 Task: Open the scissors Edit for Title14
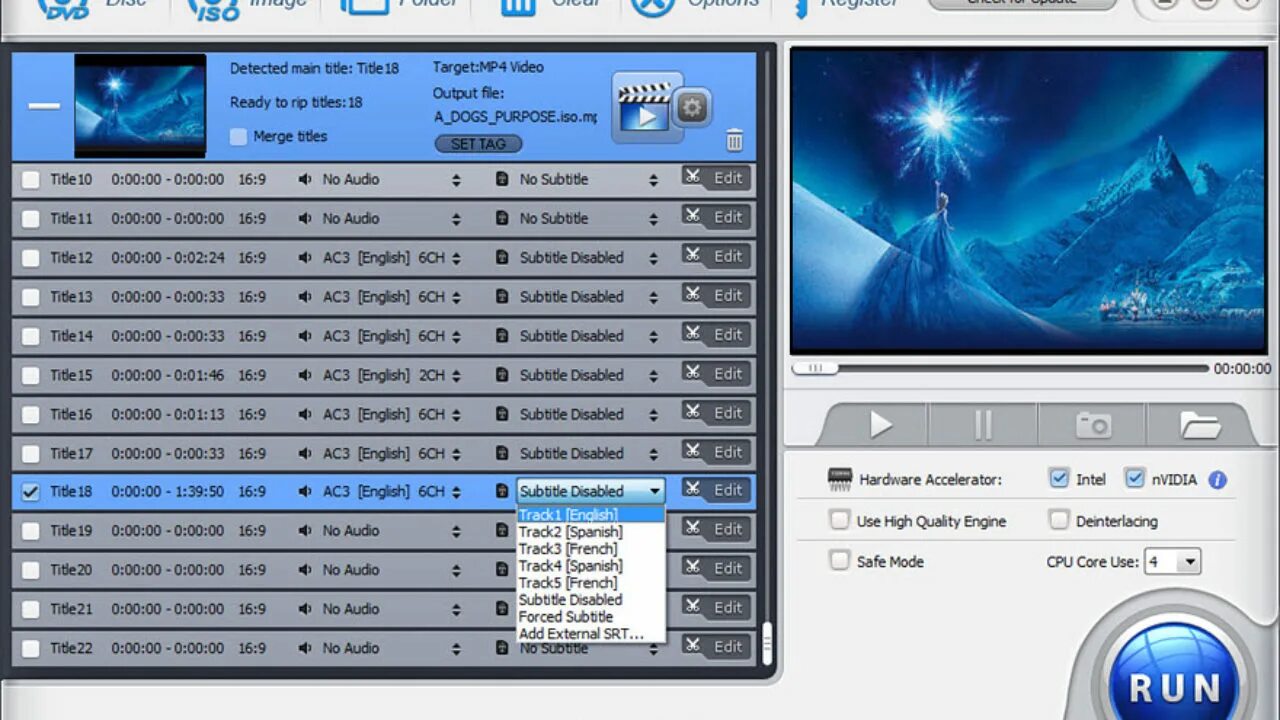coord(715,334)
